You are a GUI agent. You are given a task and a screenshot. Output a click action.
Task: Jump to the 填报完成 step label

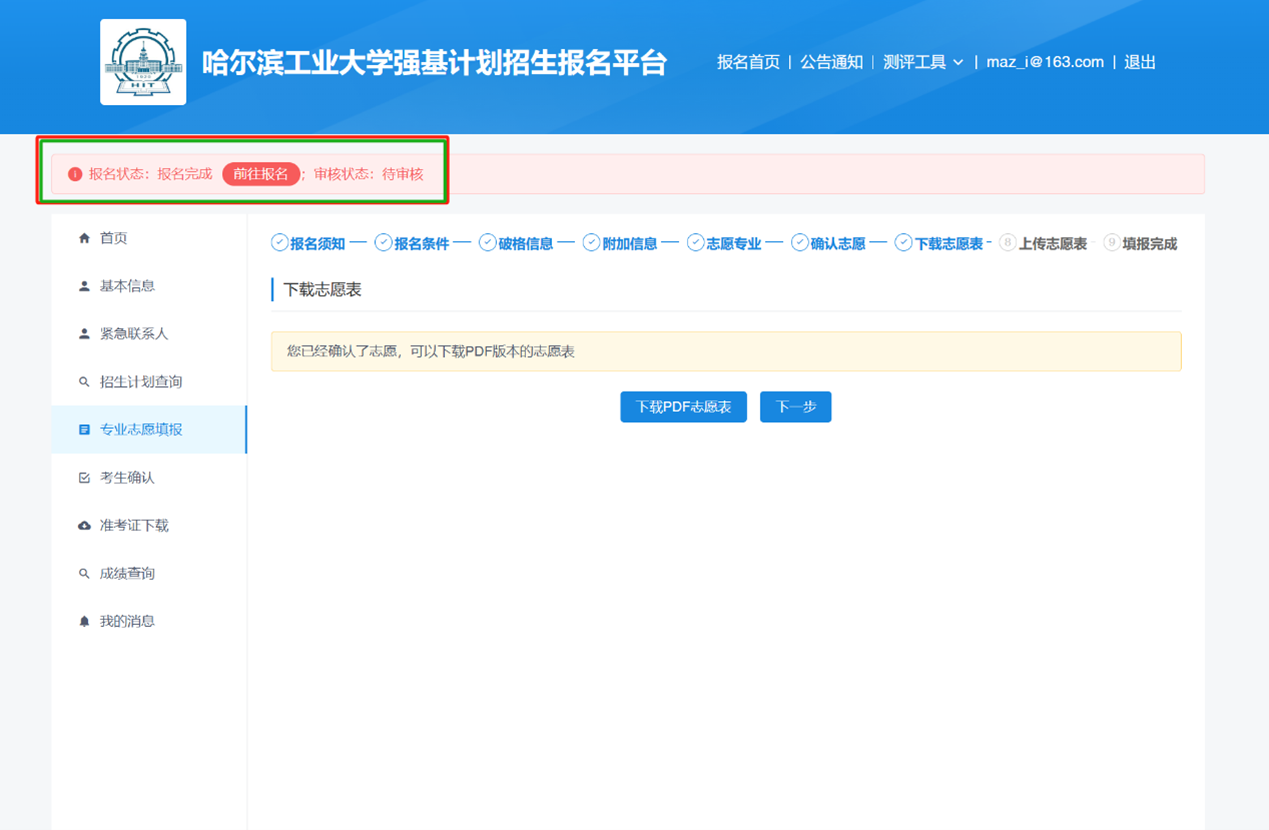[1150, 244]
